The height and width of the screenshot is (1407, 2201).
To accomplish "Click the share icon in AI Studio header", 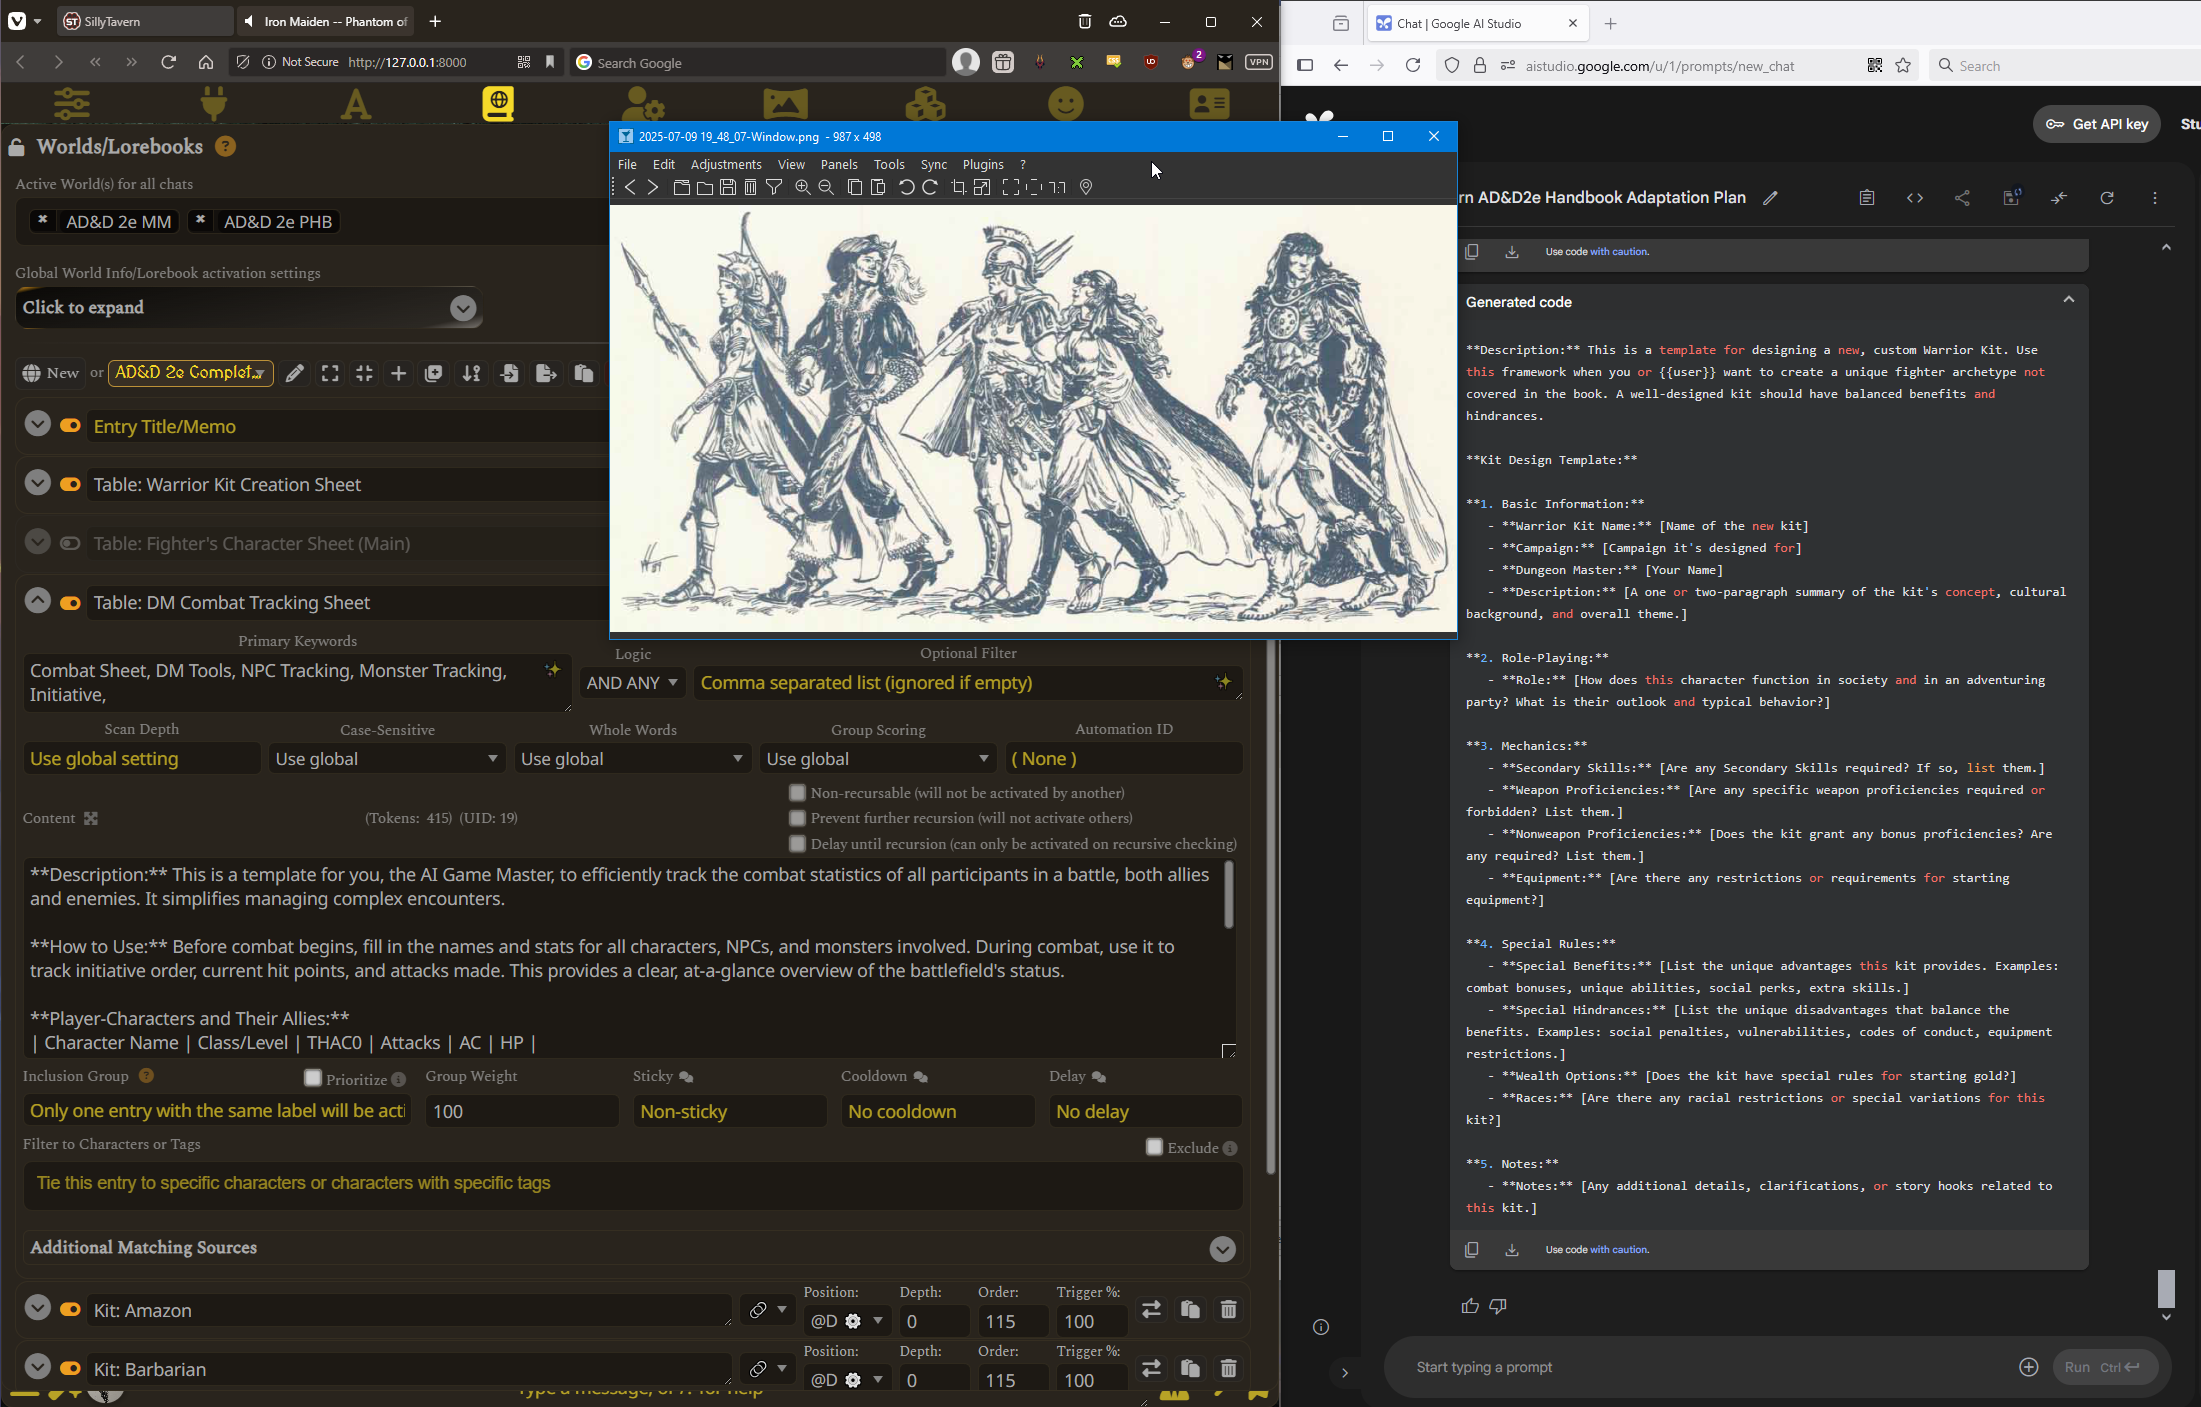I will [1962, 198].
